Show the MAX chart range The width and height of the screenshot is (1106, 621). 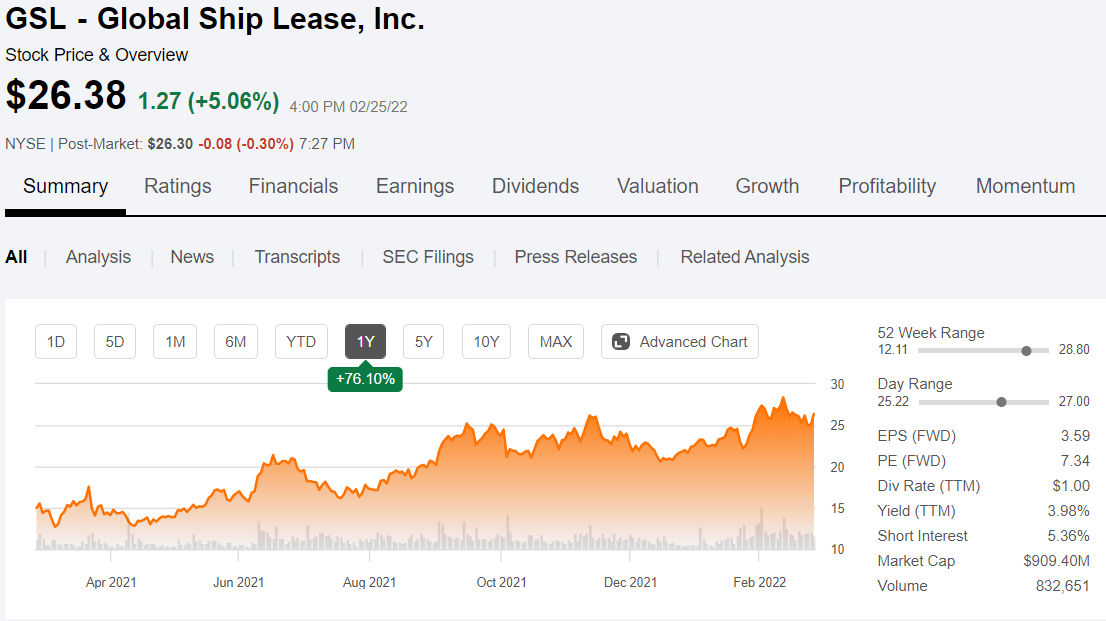[x=556, y=342]
